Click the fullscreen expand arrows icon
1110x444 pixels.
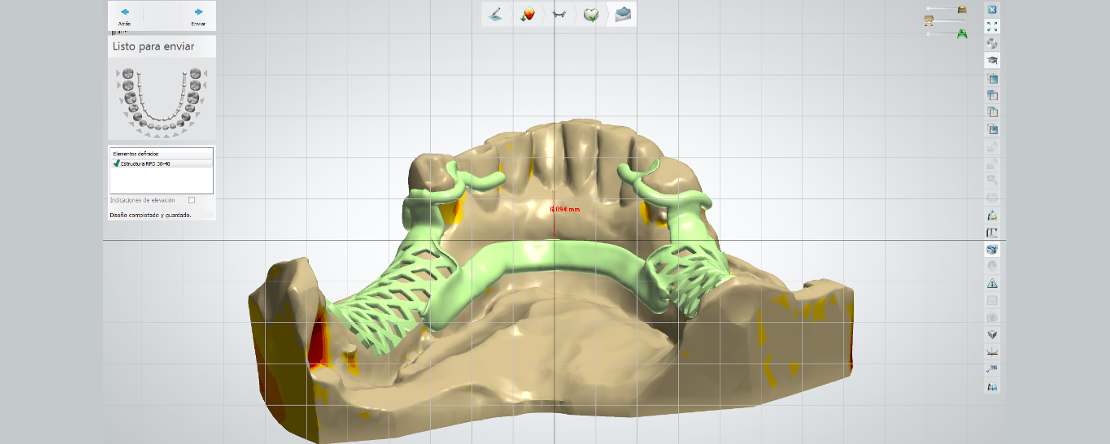tap(992, 27)
